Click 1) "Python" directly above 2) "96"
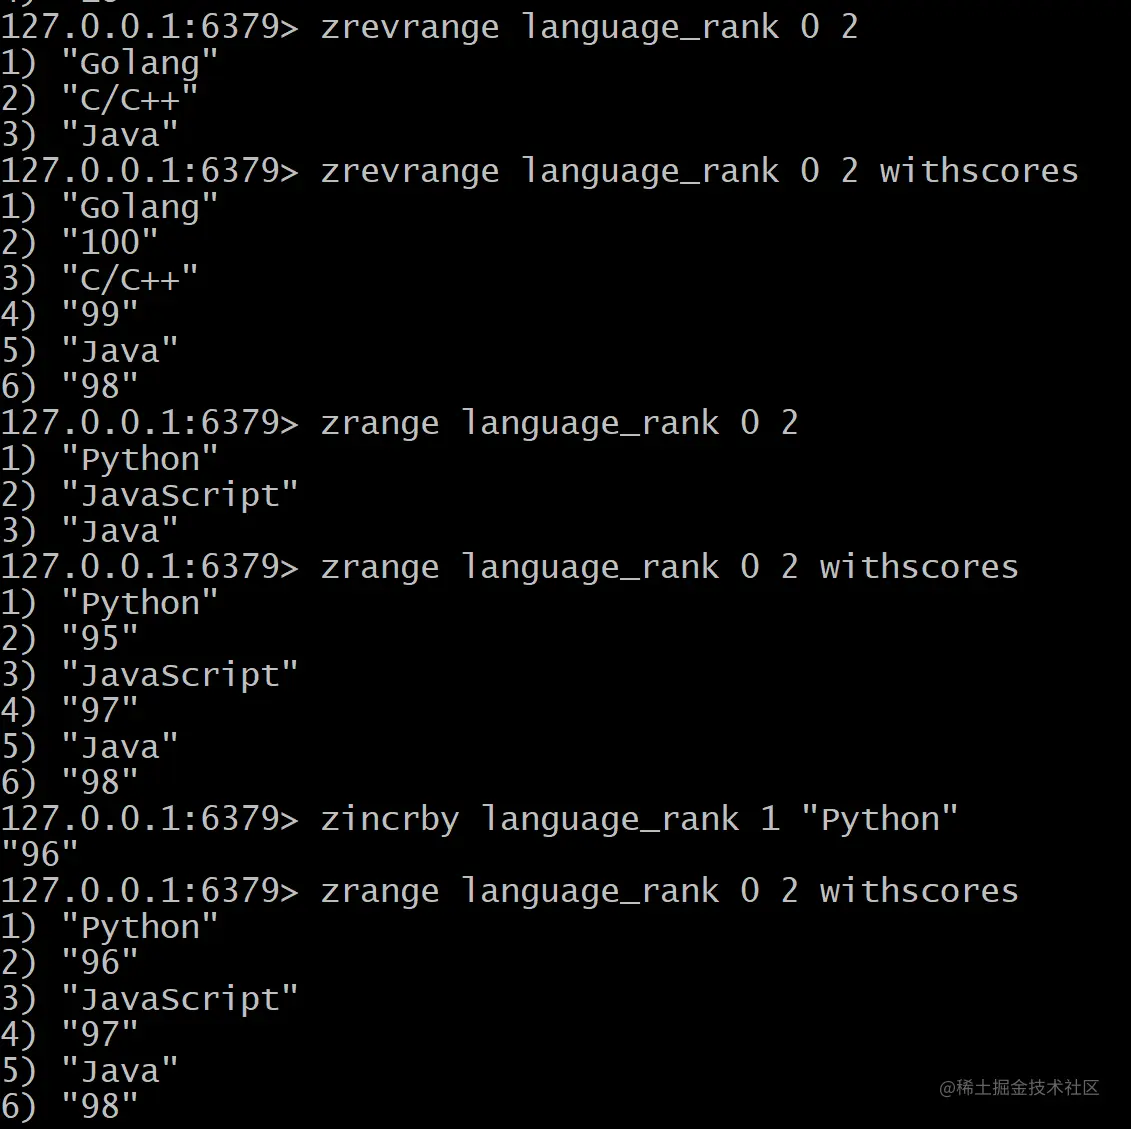Image resolution: width=1131 pixels, height=1129 pixels. pyautogui.click(x=109, y=926)
